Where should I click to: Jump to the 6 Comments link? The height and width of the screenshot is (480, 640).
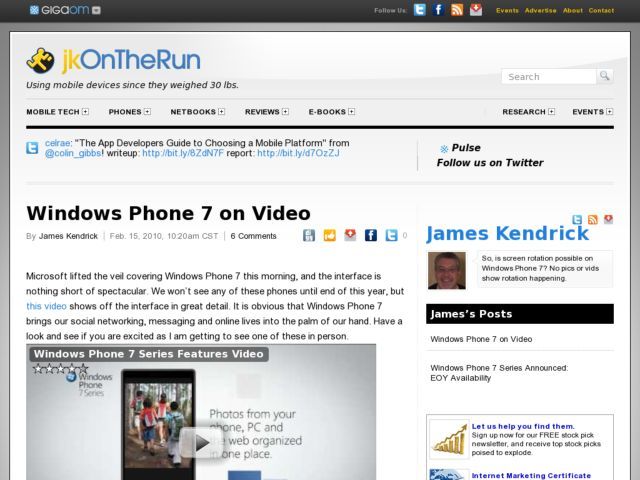(253, 236)
